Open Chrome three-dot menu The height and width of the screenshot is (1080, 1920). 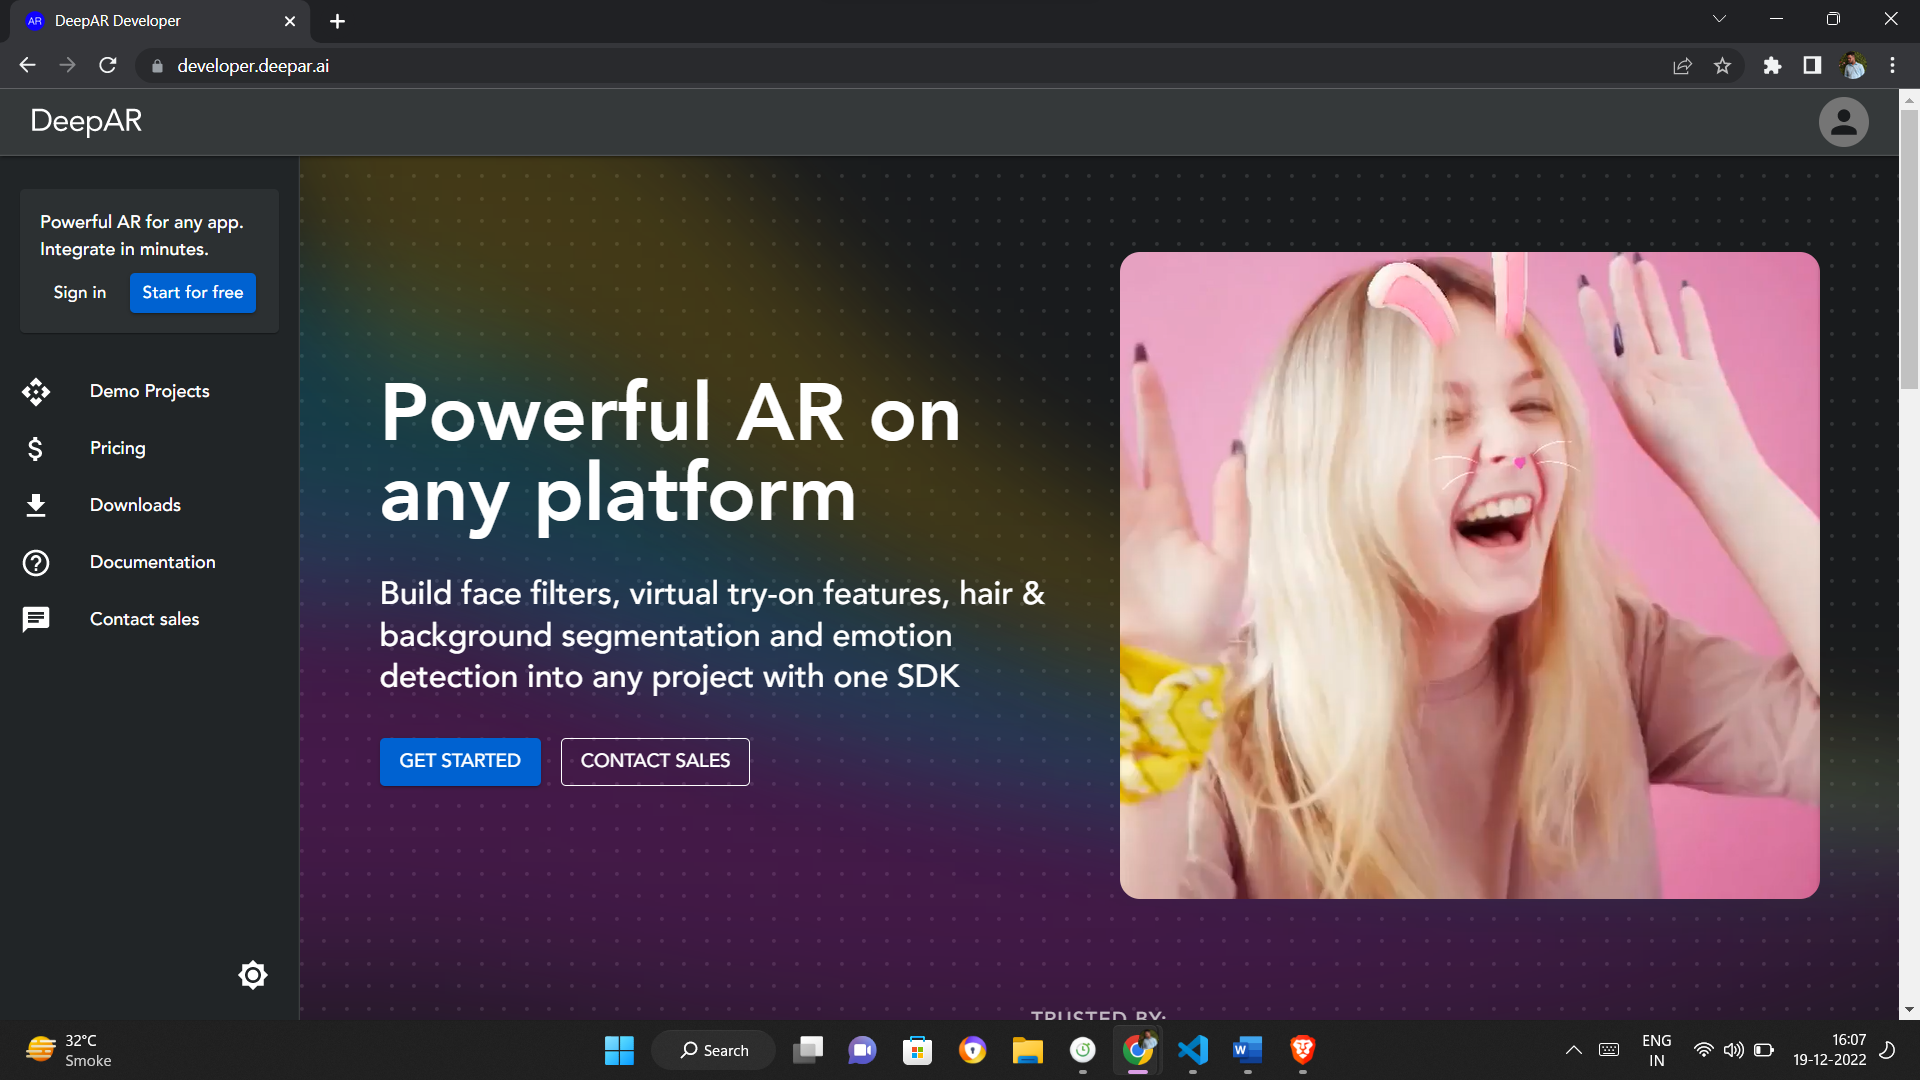pos(1892,66)
